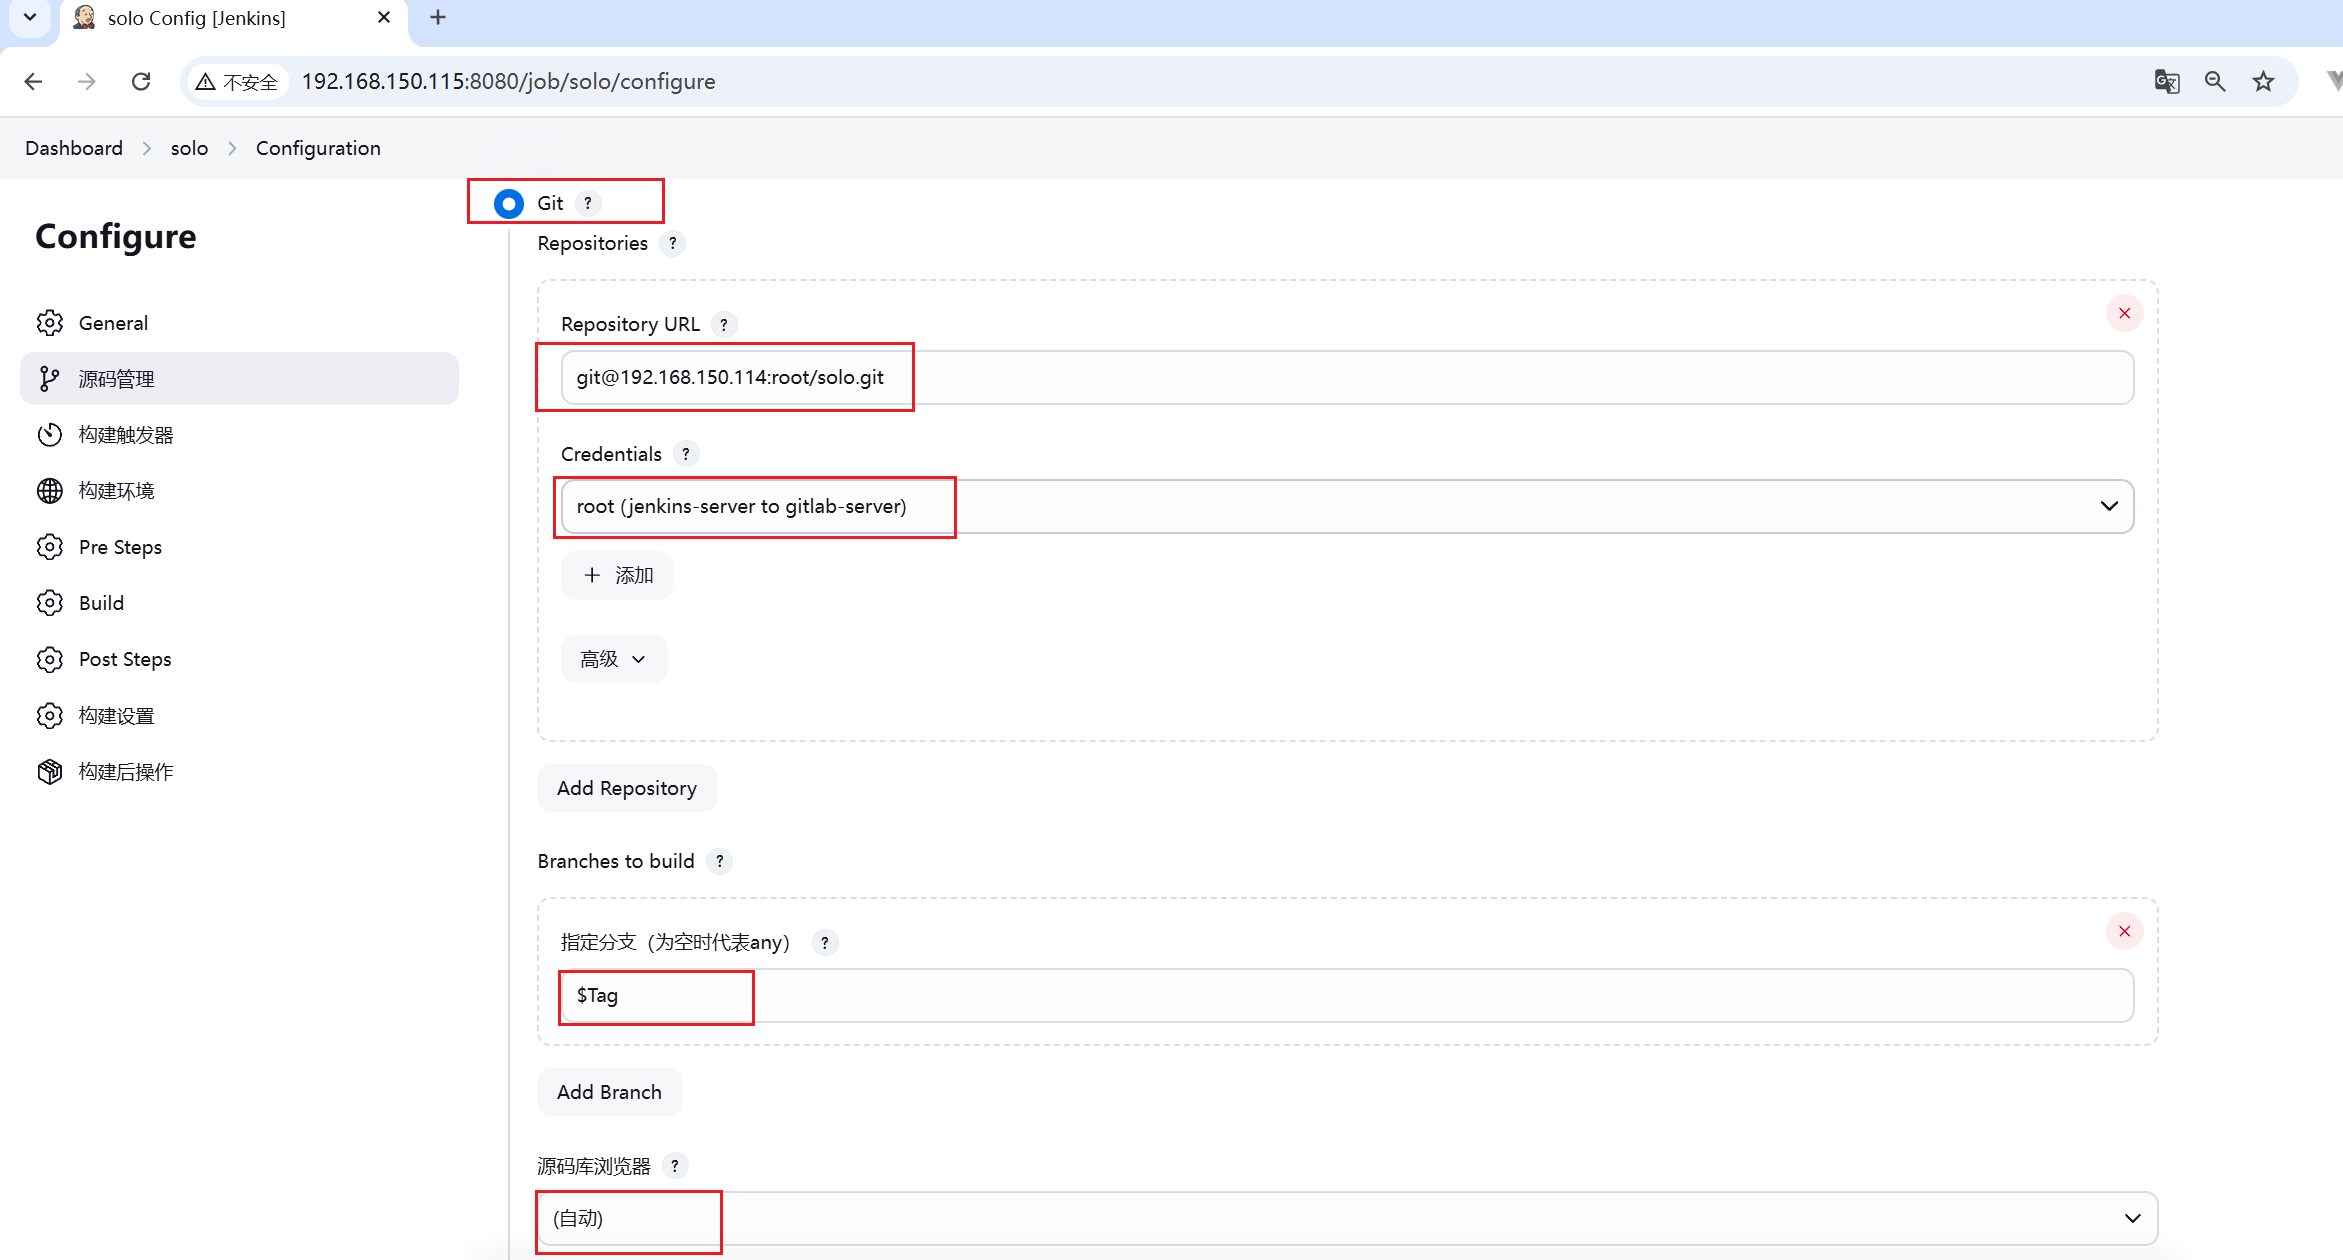This screenshot has width=2343, height=1260.
Task: Go to 构建触发器 section
Action: click(x=239, y=435)
